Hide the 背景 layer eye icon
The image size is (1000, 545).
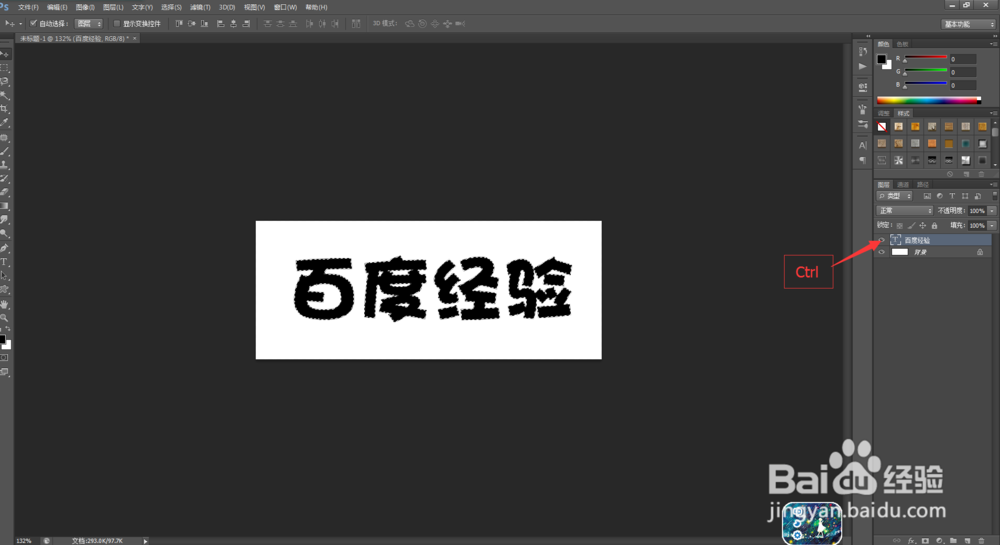tap(881, 252)
